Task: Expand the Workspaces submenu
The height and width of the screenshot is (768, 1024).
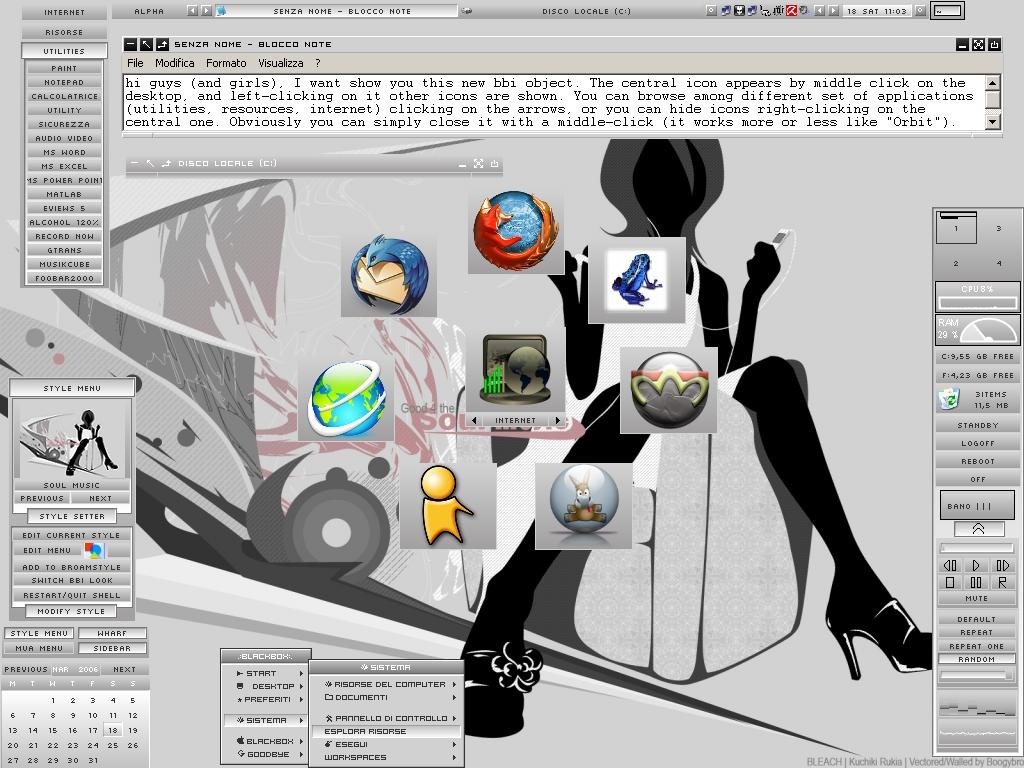Action: point(387,758)
